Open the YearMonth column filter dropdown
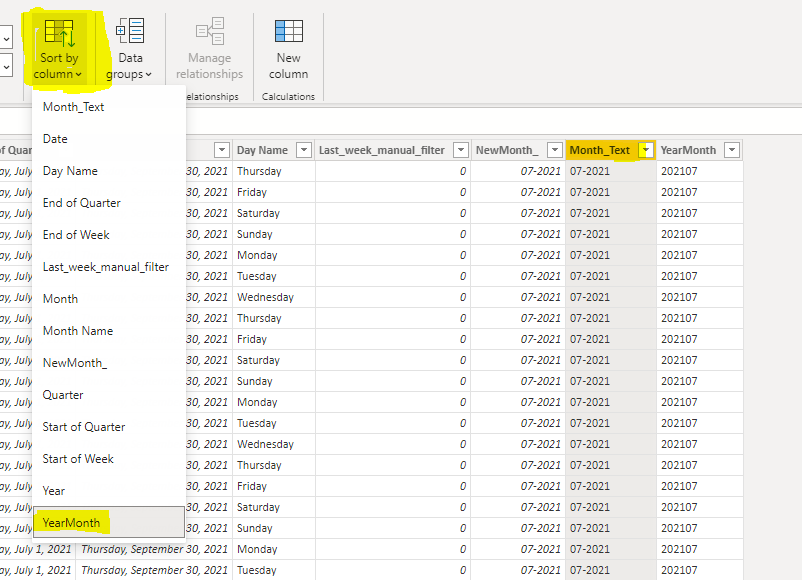This screenshot has width=802, height=580. tap(732, 150)
